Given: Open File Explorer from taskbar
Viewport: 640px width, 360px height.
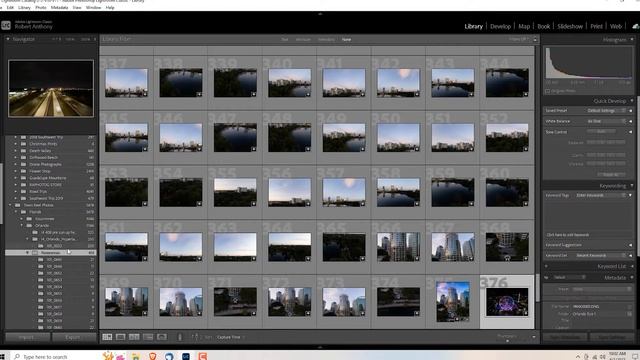Looking at the screenshot, I should (x=136, y=356).
